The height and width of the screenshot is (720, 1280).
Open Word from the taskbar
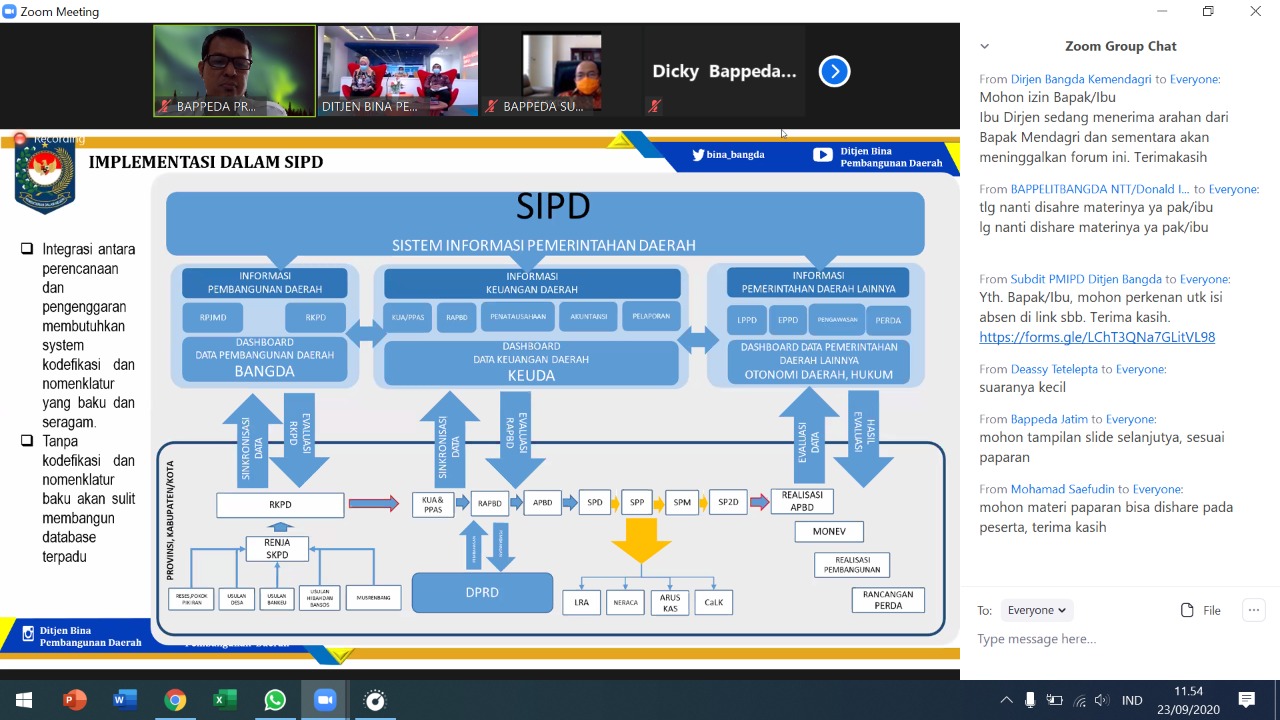tap(125, 700)
